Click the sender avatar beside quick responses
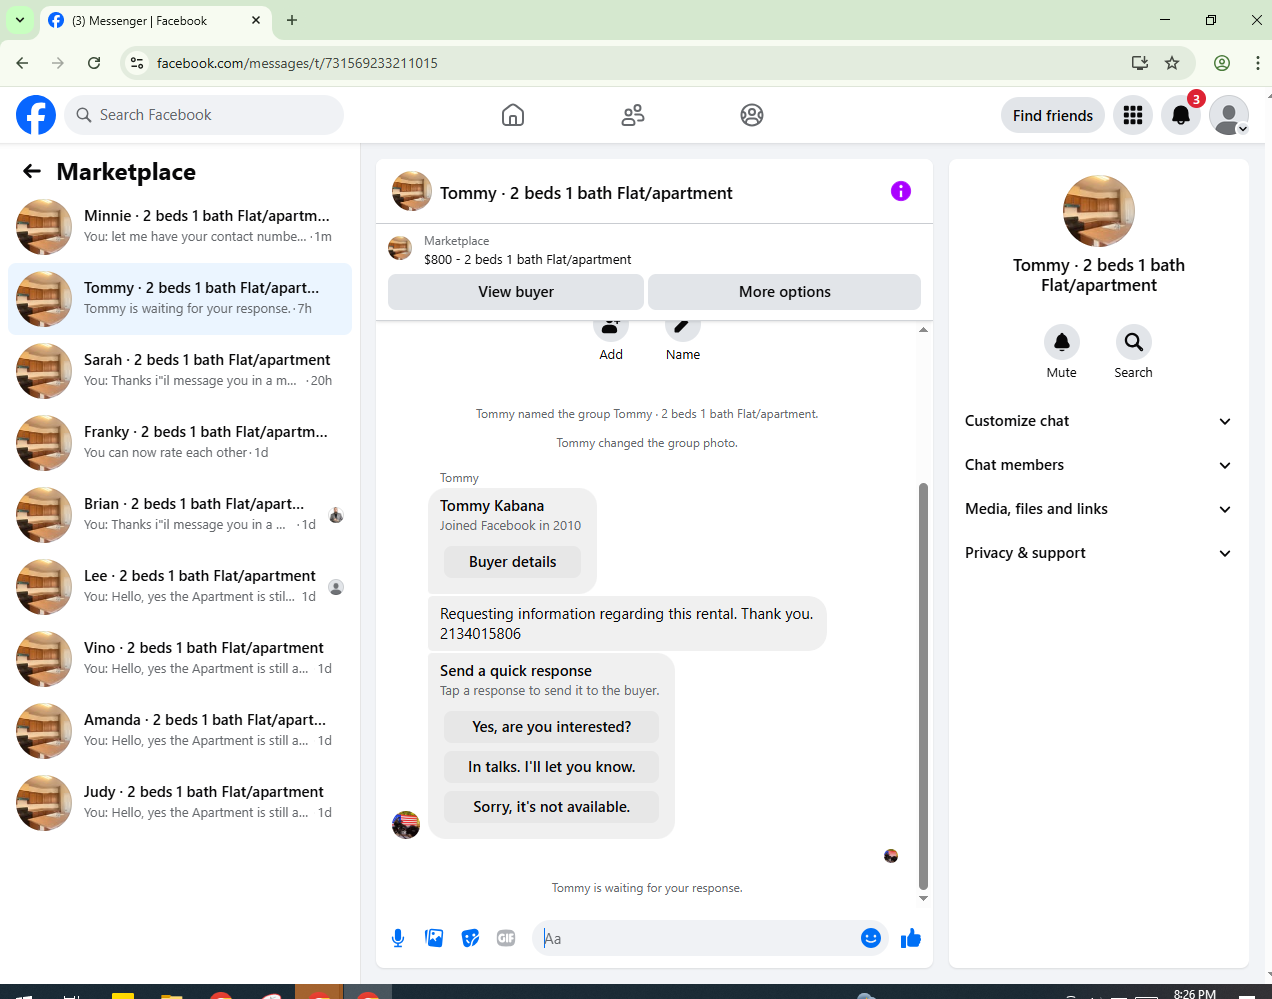The height and width of the screenshot is (999, 1272). 406,825
